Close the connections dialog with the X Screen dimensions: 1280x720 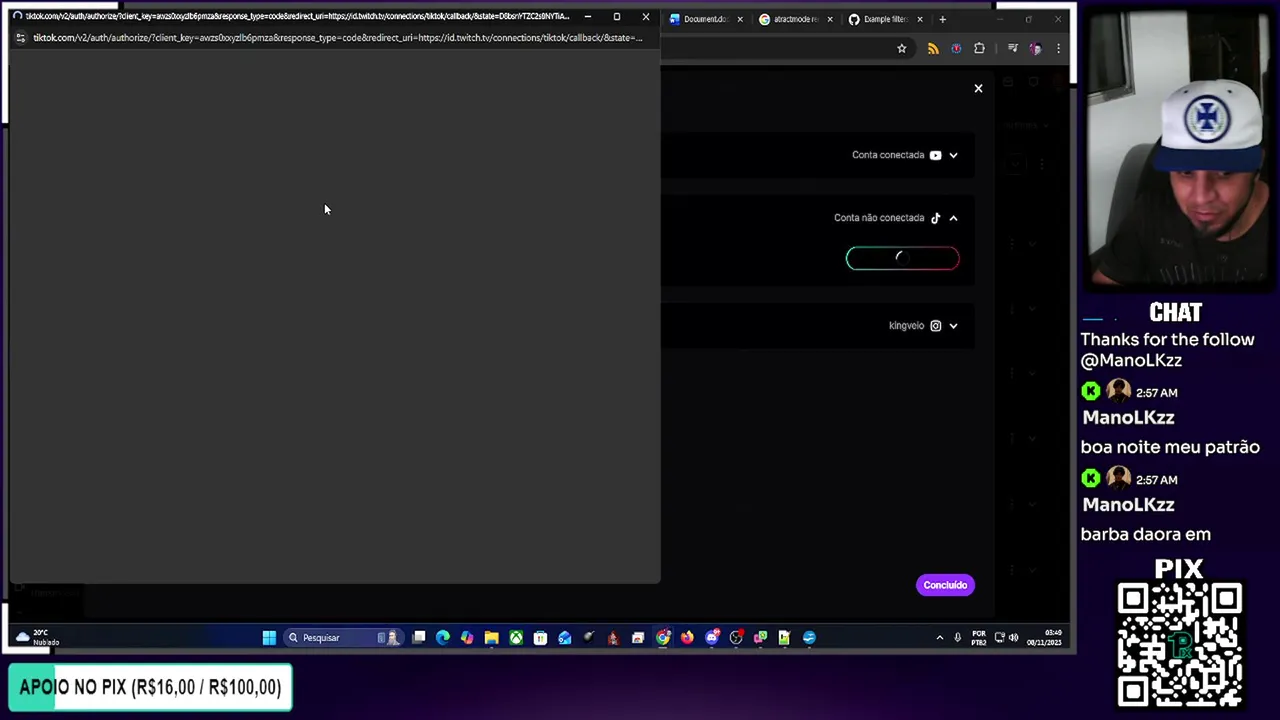(978, 88)
